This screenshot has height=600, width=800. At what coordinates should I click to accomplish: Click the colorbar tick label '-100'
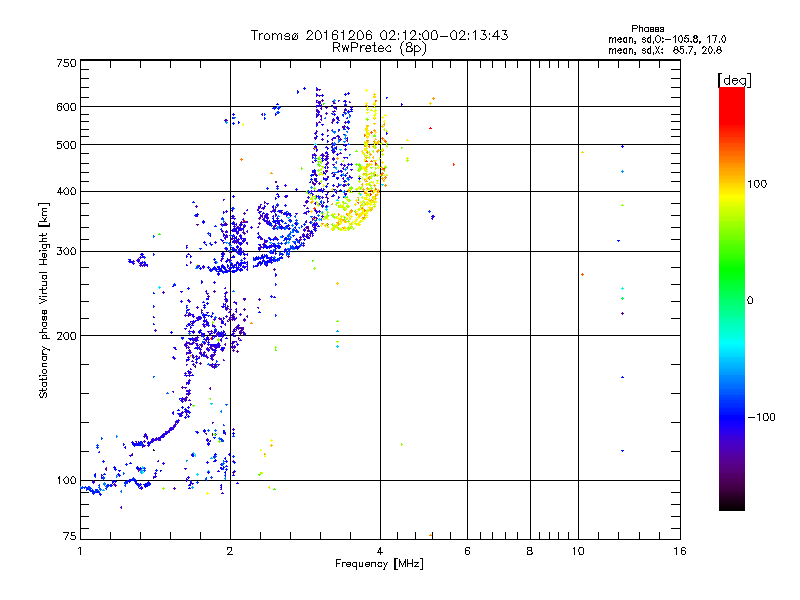click(761, 417)
